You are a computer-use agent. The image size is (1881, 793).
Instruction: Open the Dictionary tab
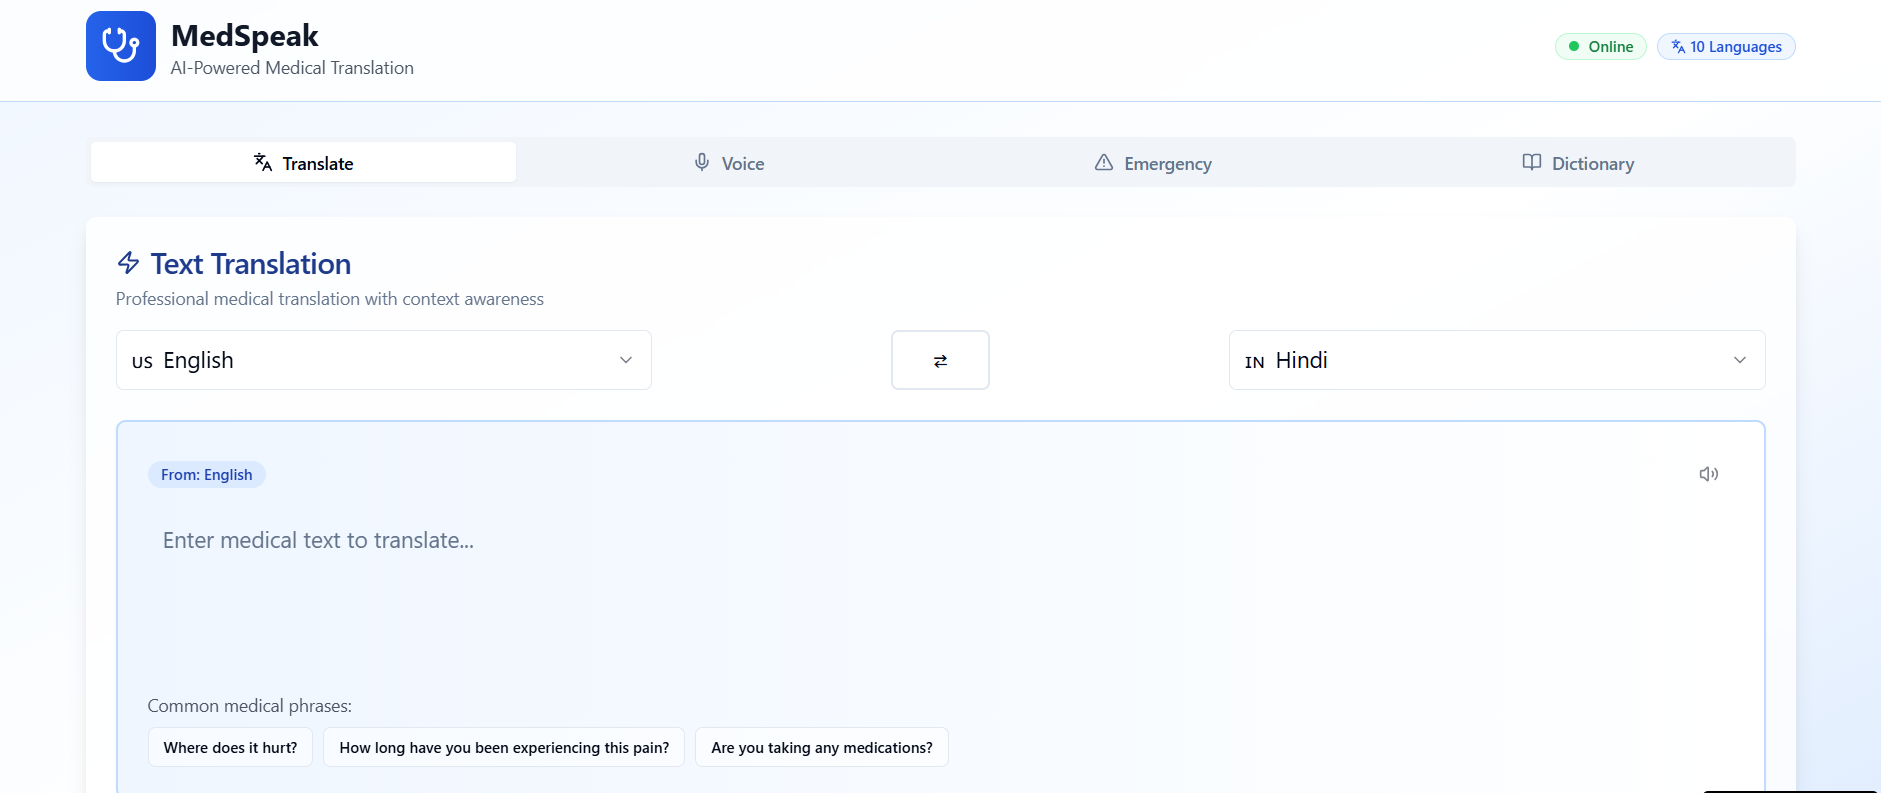coord(1579,162)
